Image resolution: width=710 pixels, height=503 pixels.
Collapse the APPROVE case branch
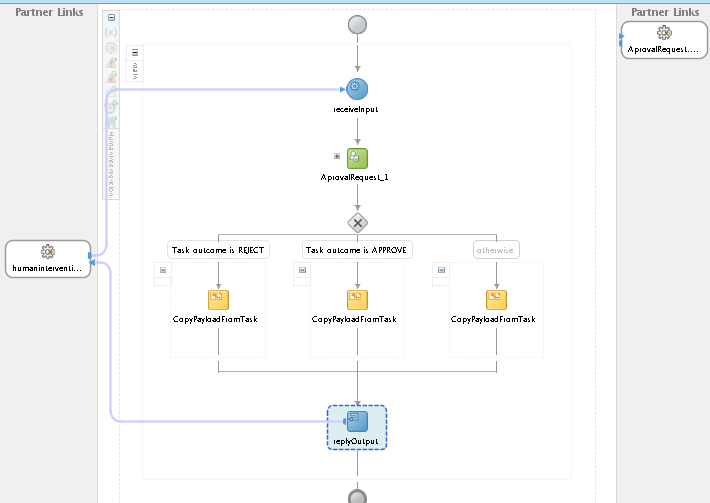coord(302,270)
